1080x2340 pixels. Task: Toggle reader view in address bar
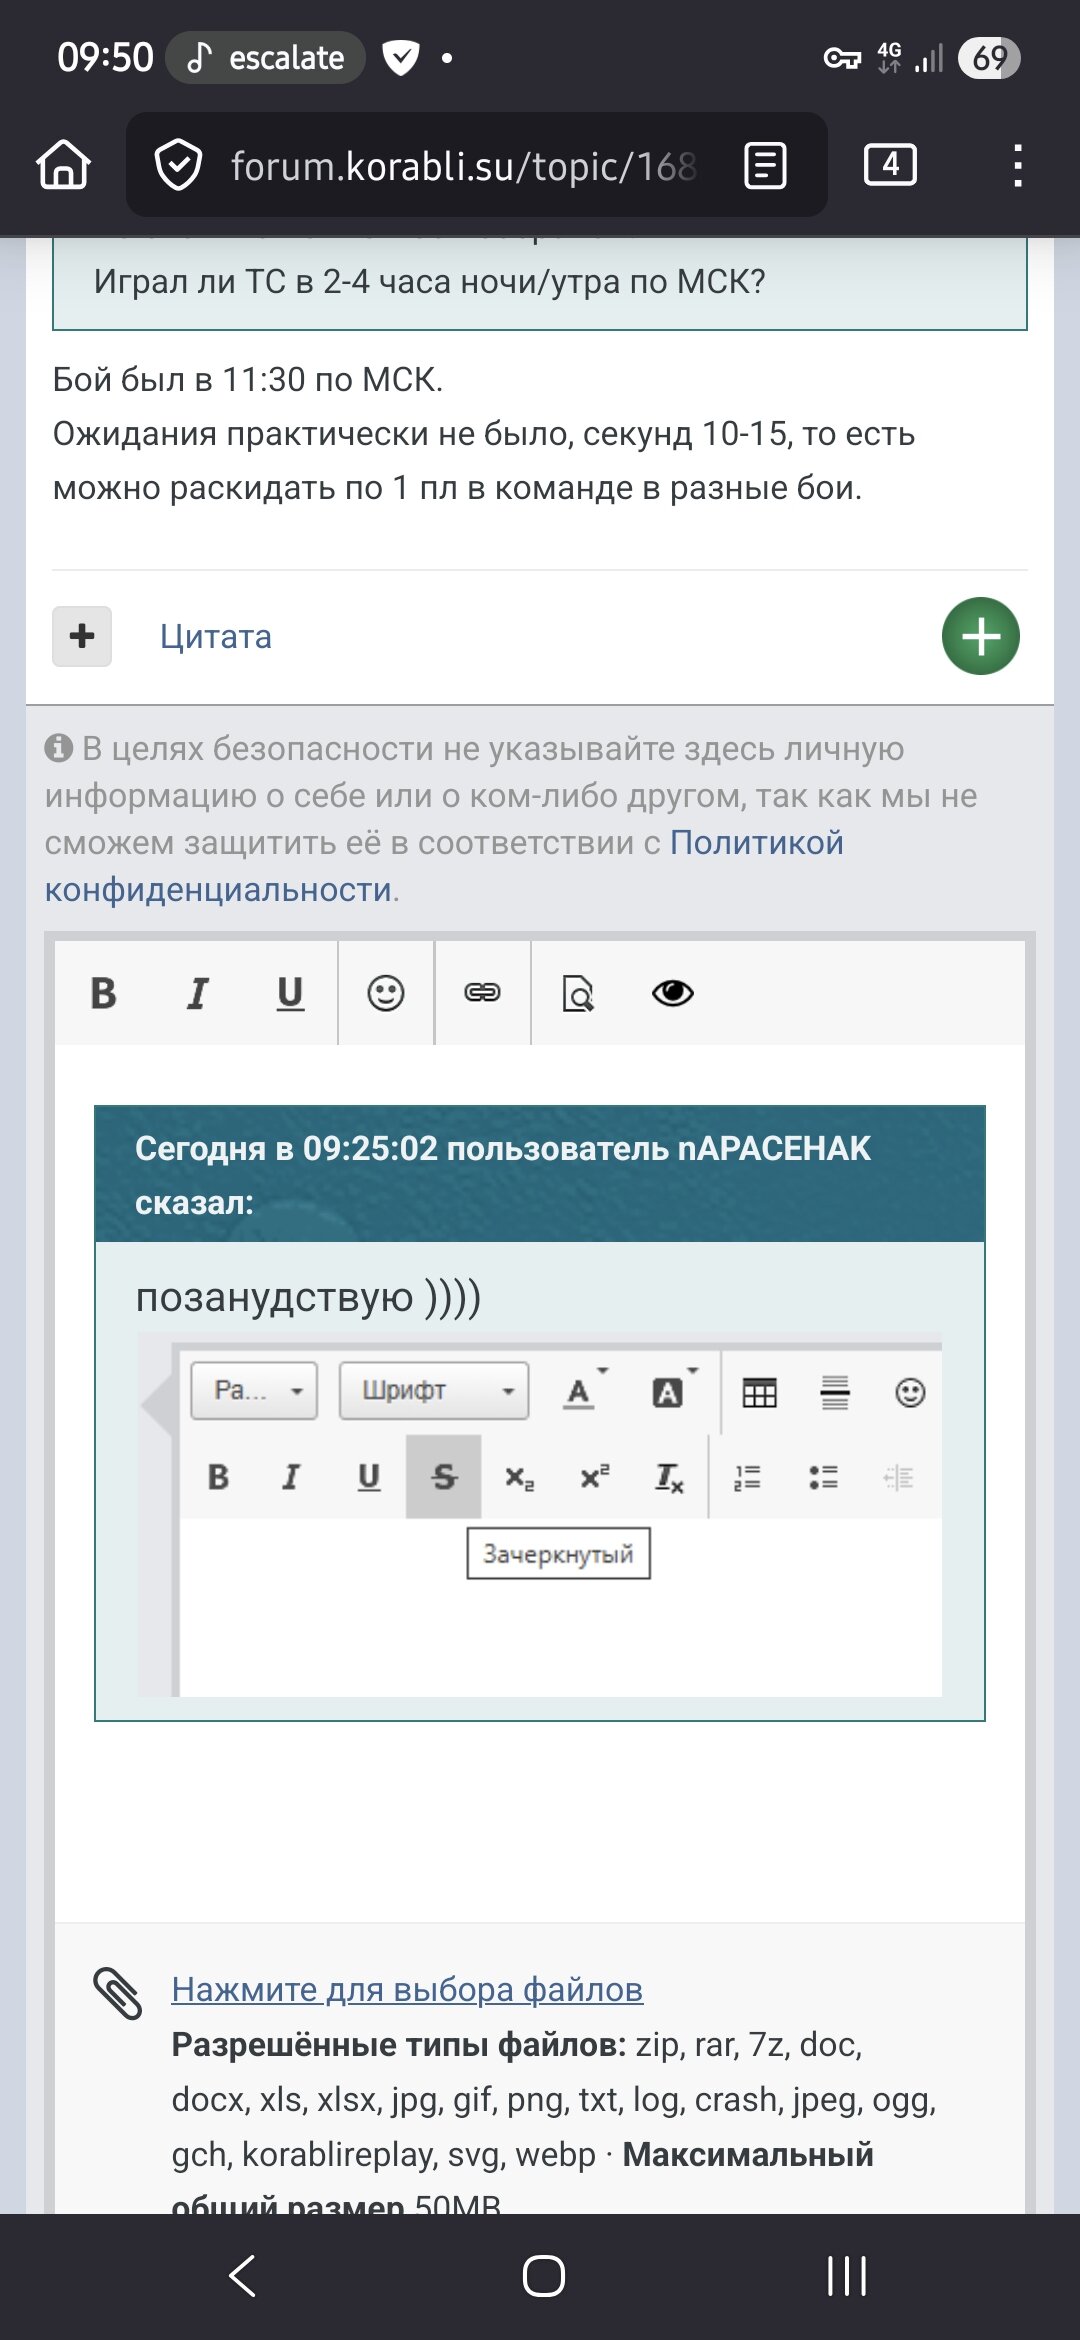[766, 165]
